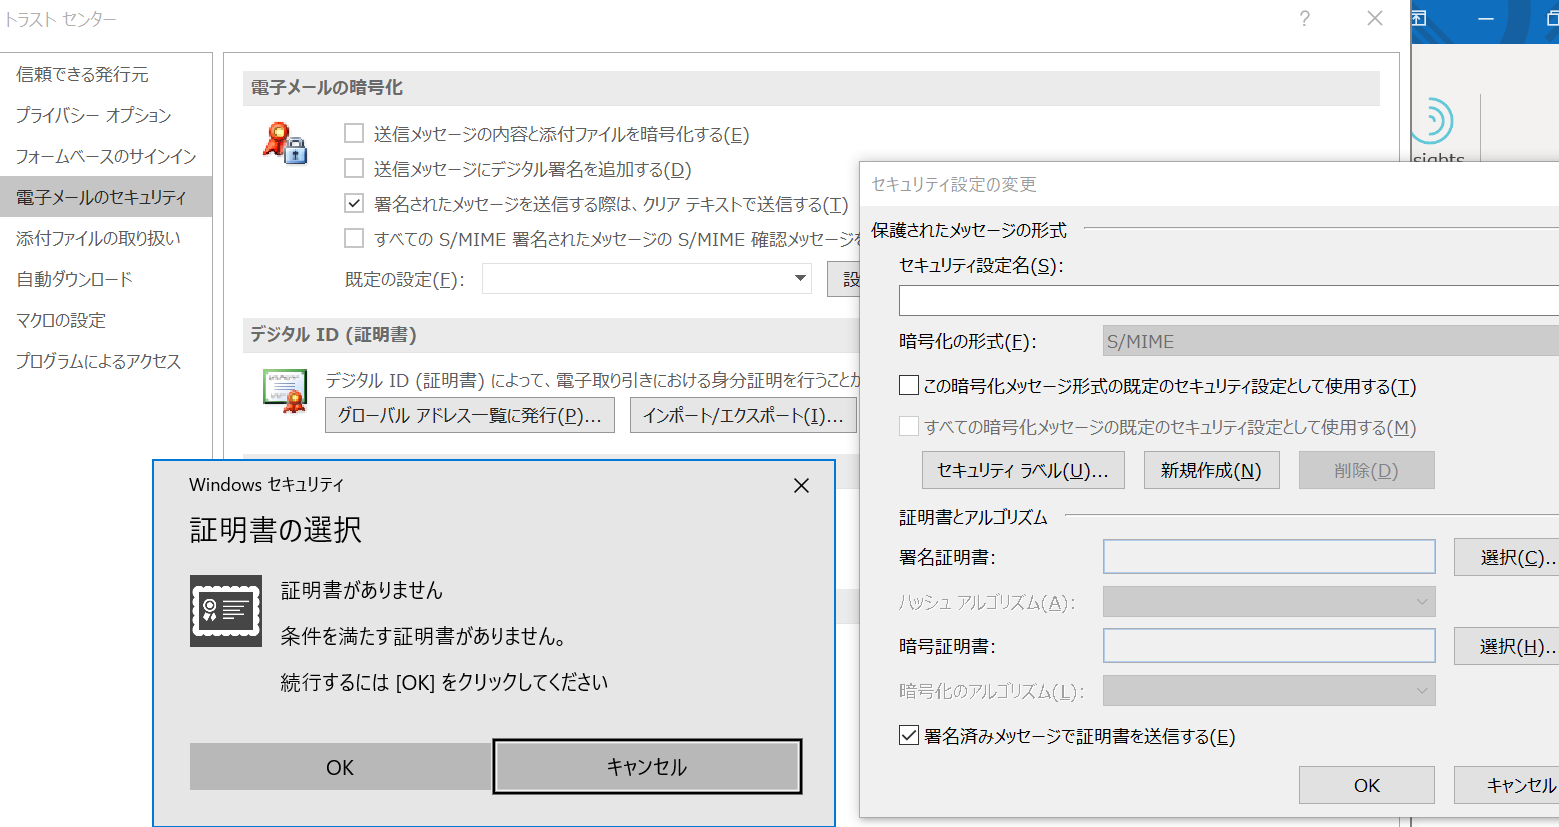This screenshot has width=1559, height=827.
Task: Click 電子メールの暗号化 section header
Action: tap(811, 88)
